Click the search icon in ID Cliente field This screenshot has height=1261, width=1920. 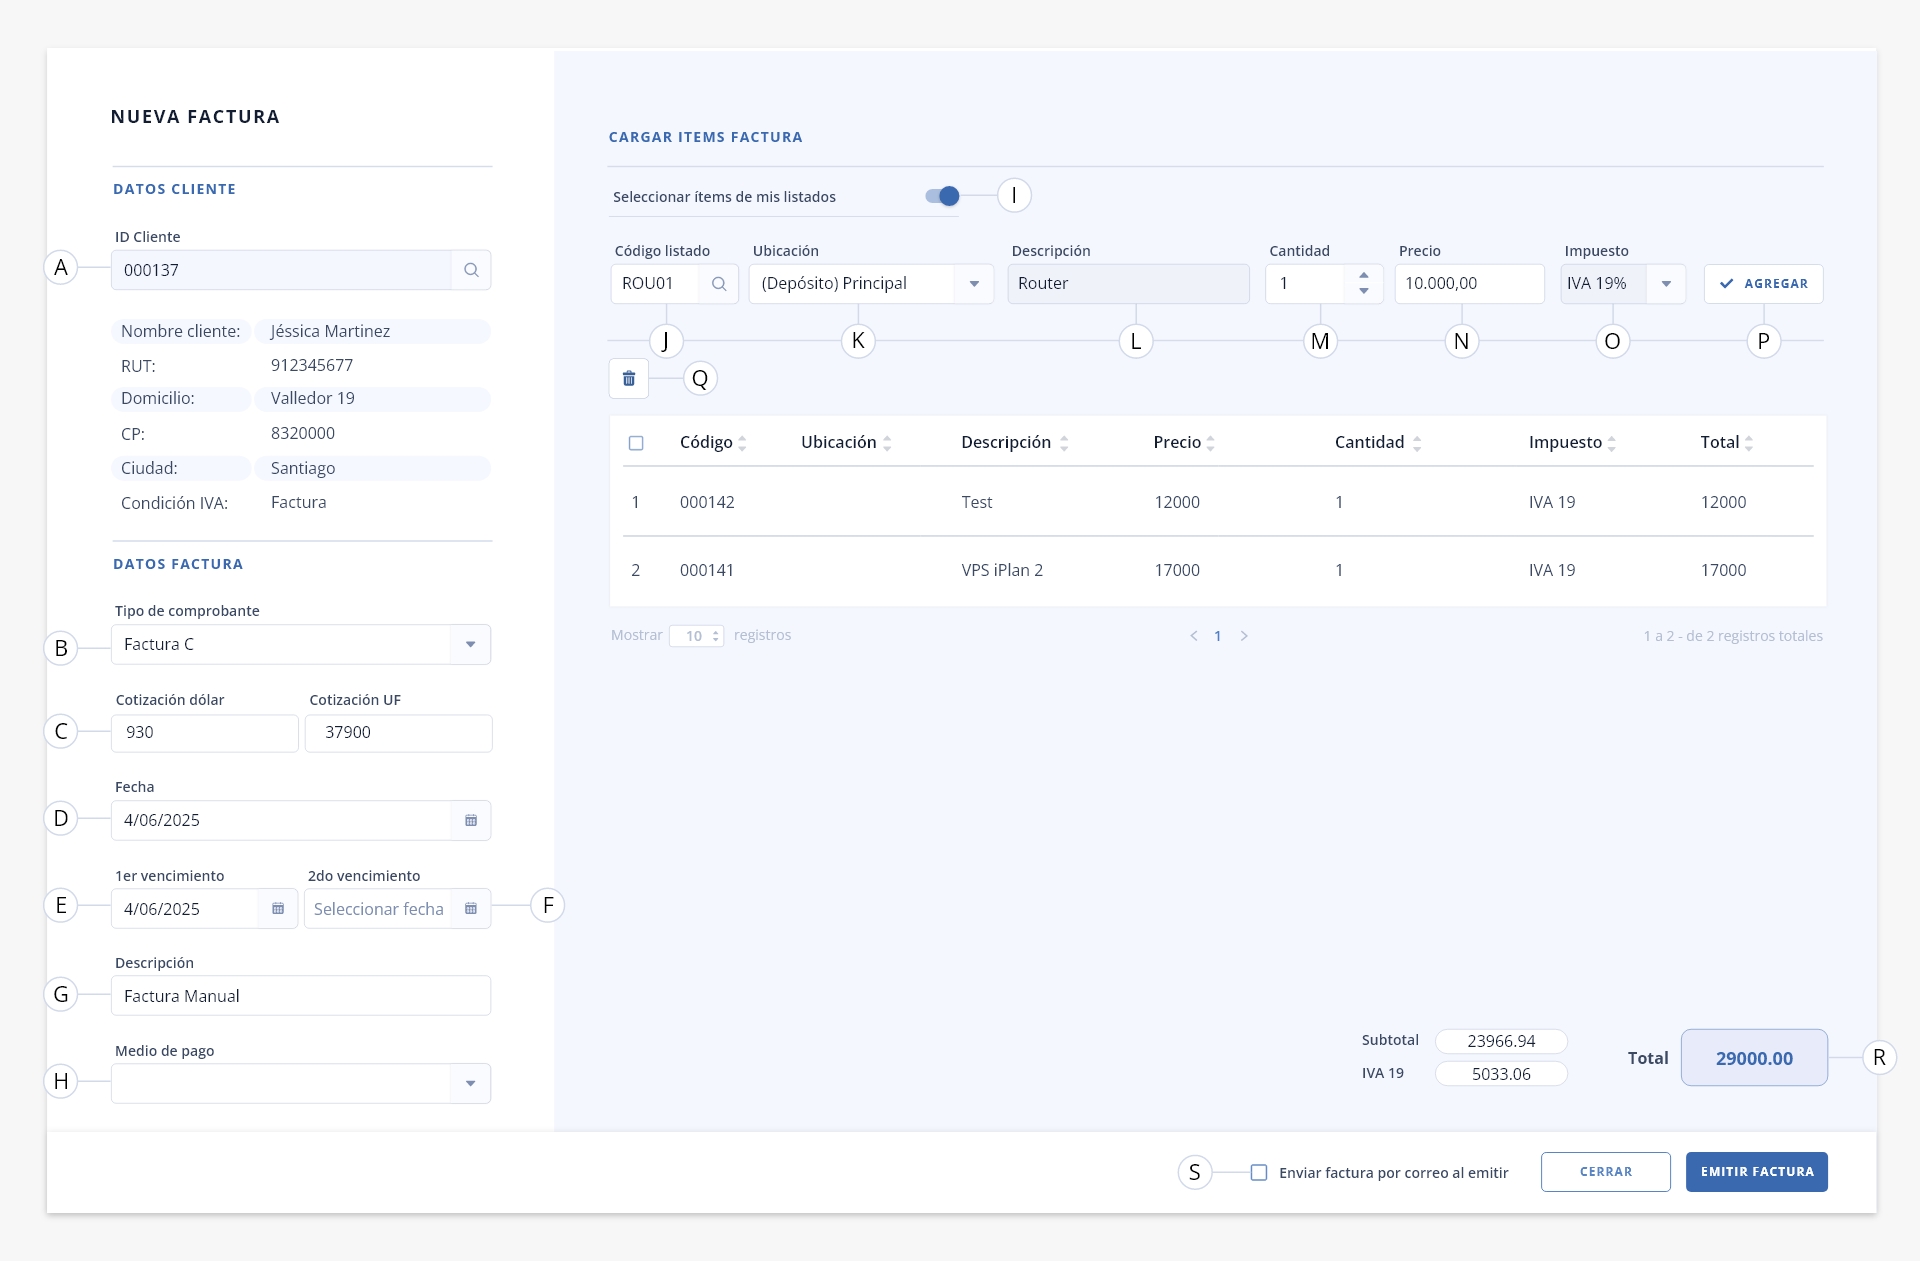click(471, 270)
